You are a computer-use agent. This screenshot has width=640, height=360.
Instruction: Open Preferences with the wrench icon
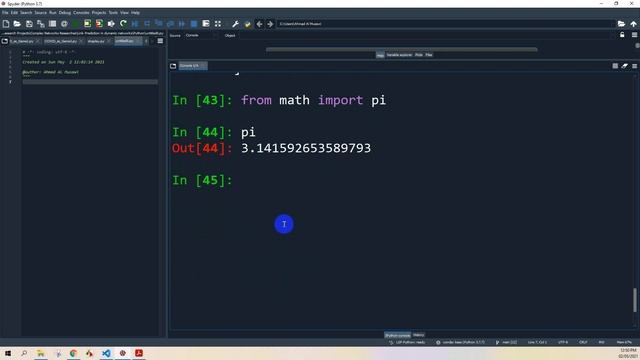pos(236,24)
